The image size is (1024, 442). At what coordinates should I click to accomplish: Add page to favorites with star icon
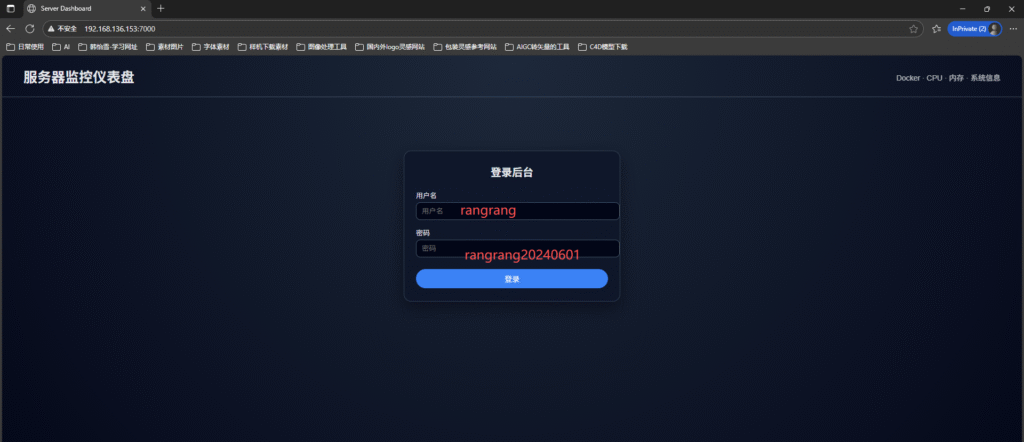tap(913, 29)
